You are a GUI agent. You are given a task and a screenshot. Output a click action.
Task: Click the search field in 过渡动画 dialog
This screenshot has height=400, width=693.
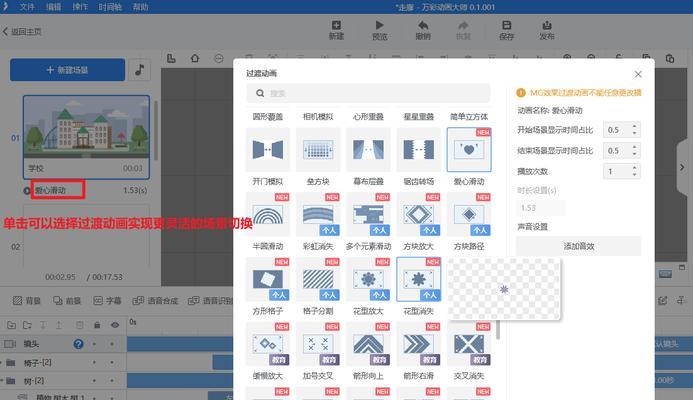click(368, 93)
